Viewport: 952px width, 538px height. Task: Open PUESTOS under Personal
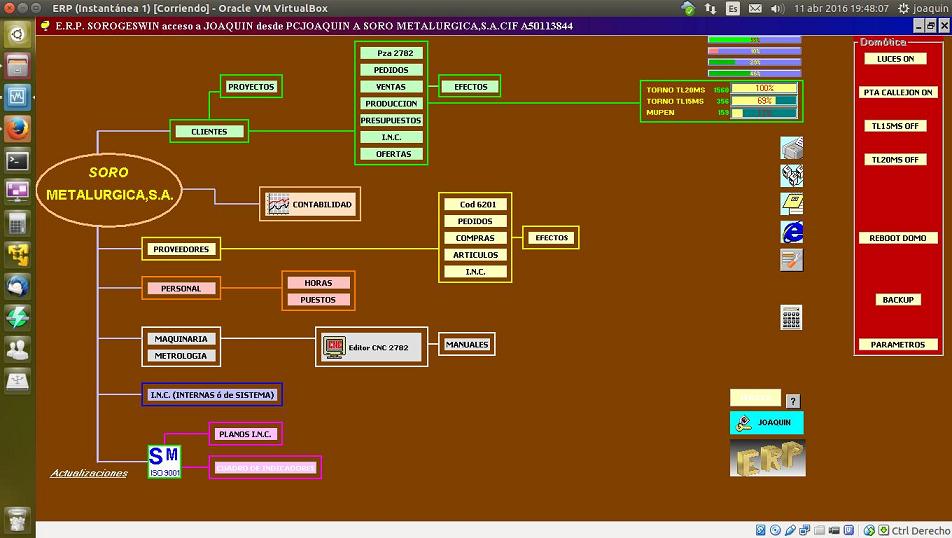pyautogui.click(x=318, y=300)
